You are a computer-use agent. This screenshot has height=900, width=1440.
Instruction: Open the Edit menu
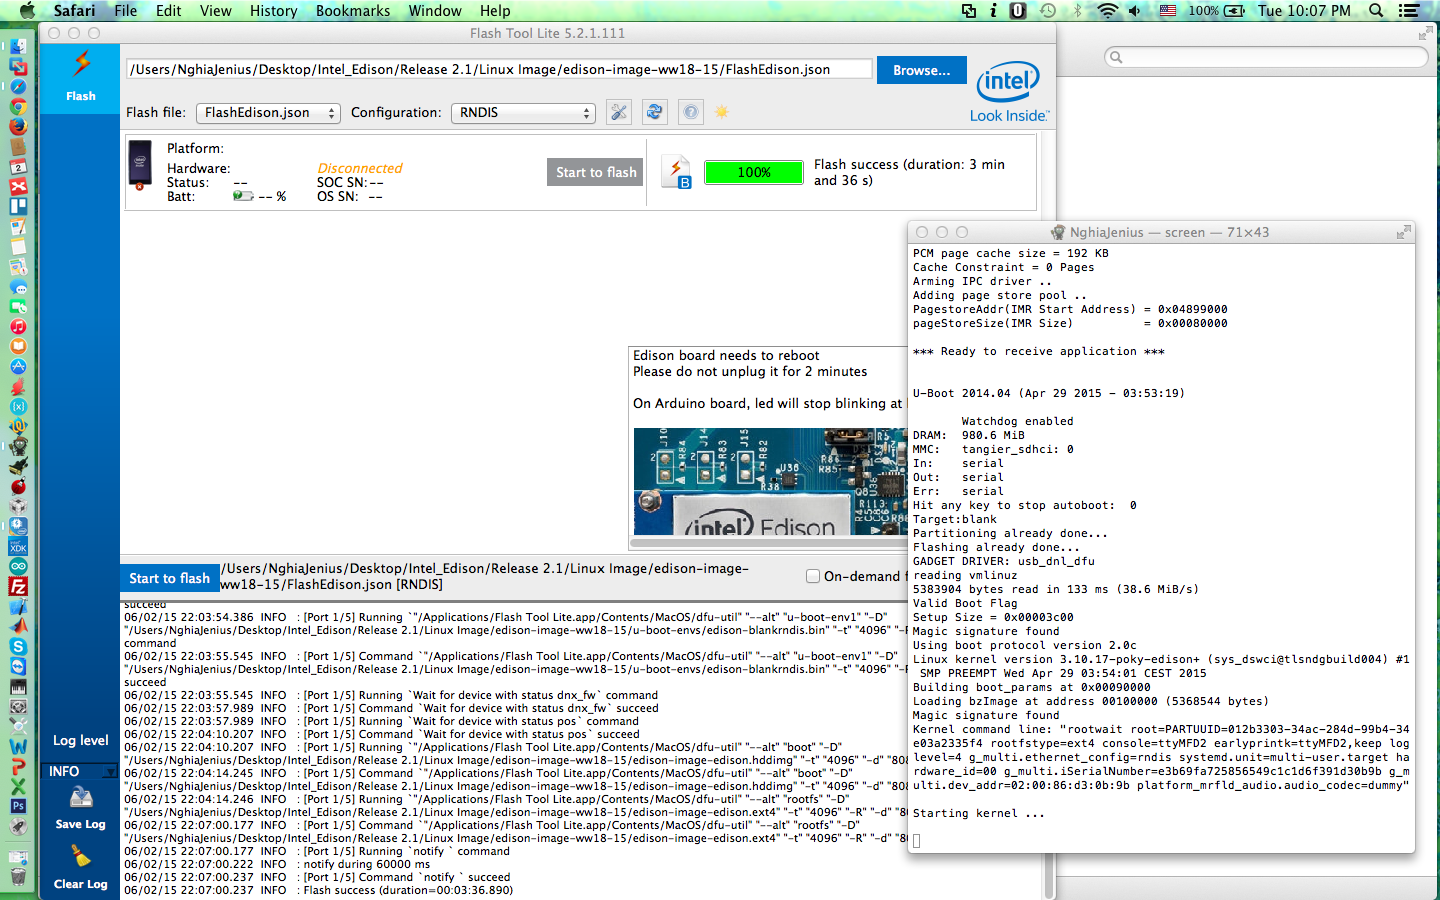click(x=168, y=11)
